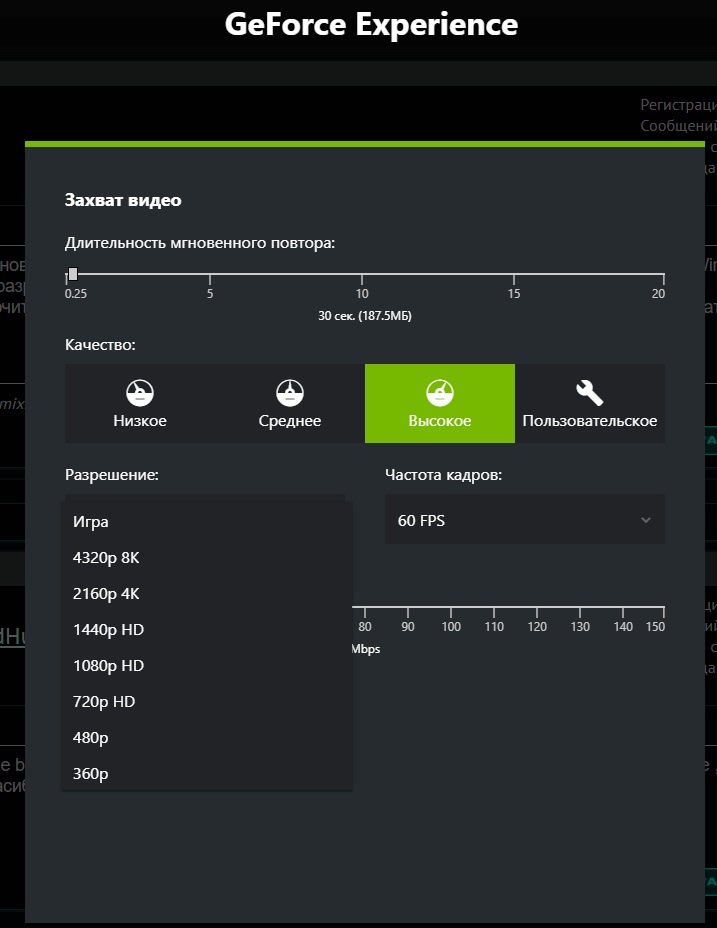Viewport: 717px width, 928px height.
Task: Choose 1440p HD resolution
Action: coord(207,630)
